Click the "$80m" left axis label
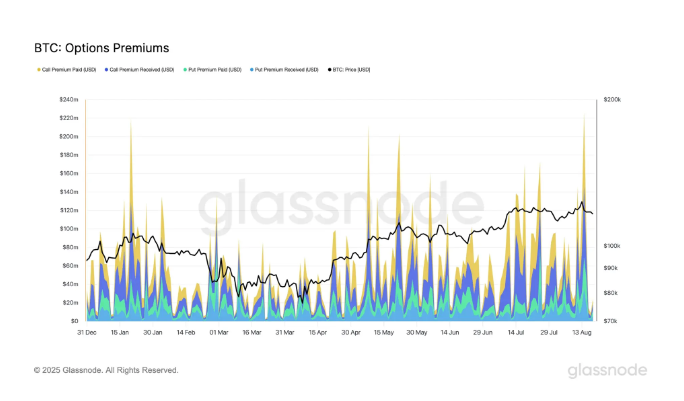684x401 pixels. tap(70, 247)
